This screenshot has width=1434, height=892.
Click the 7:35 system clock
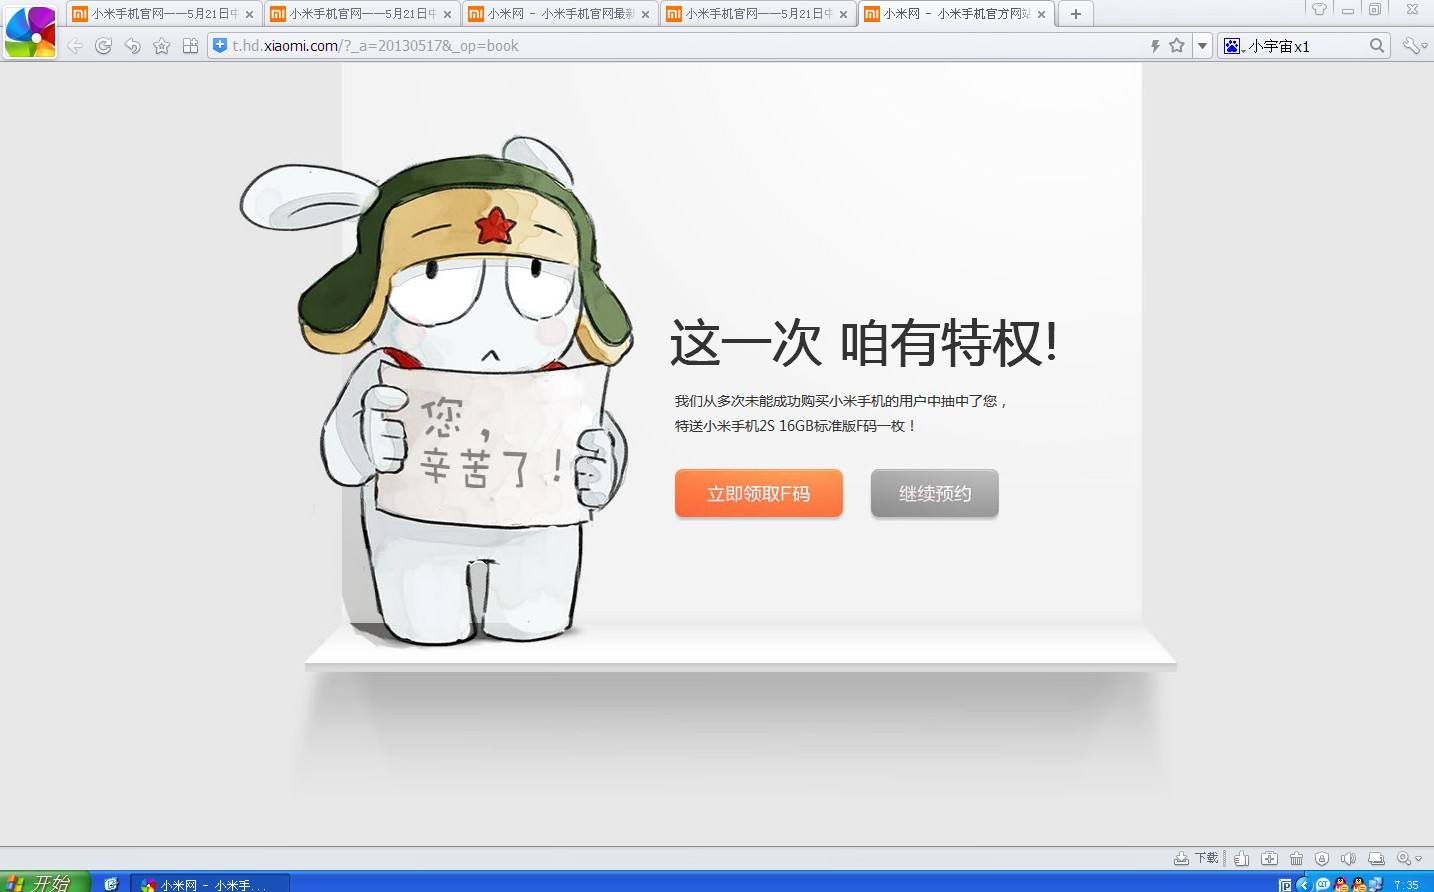[x=1407, y=885]
